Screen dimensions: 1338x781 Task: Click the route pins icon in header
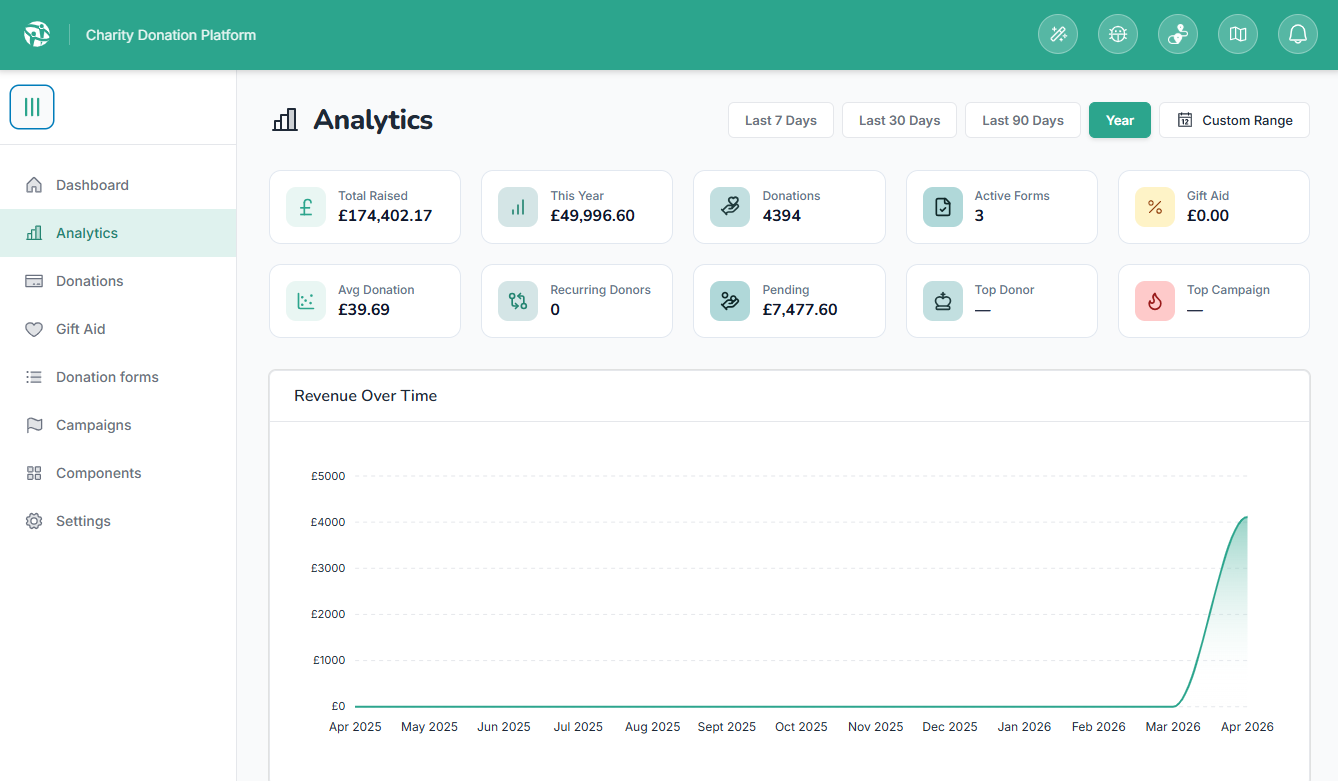tap(1178, 35)
